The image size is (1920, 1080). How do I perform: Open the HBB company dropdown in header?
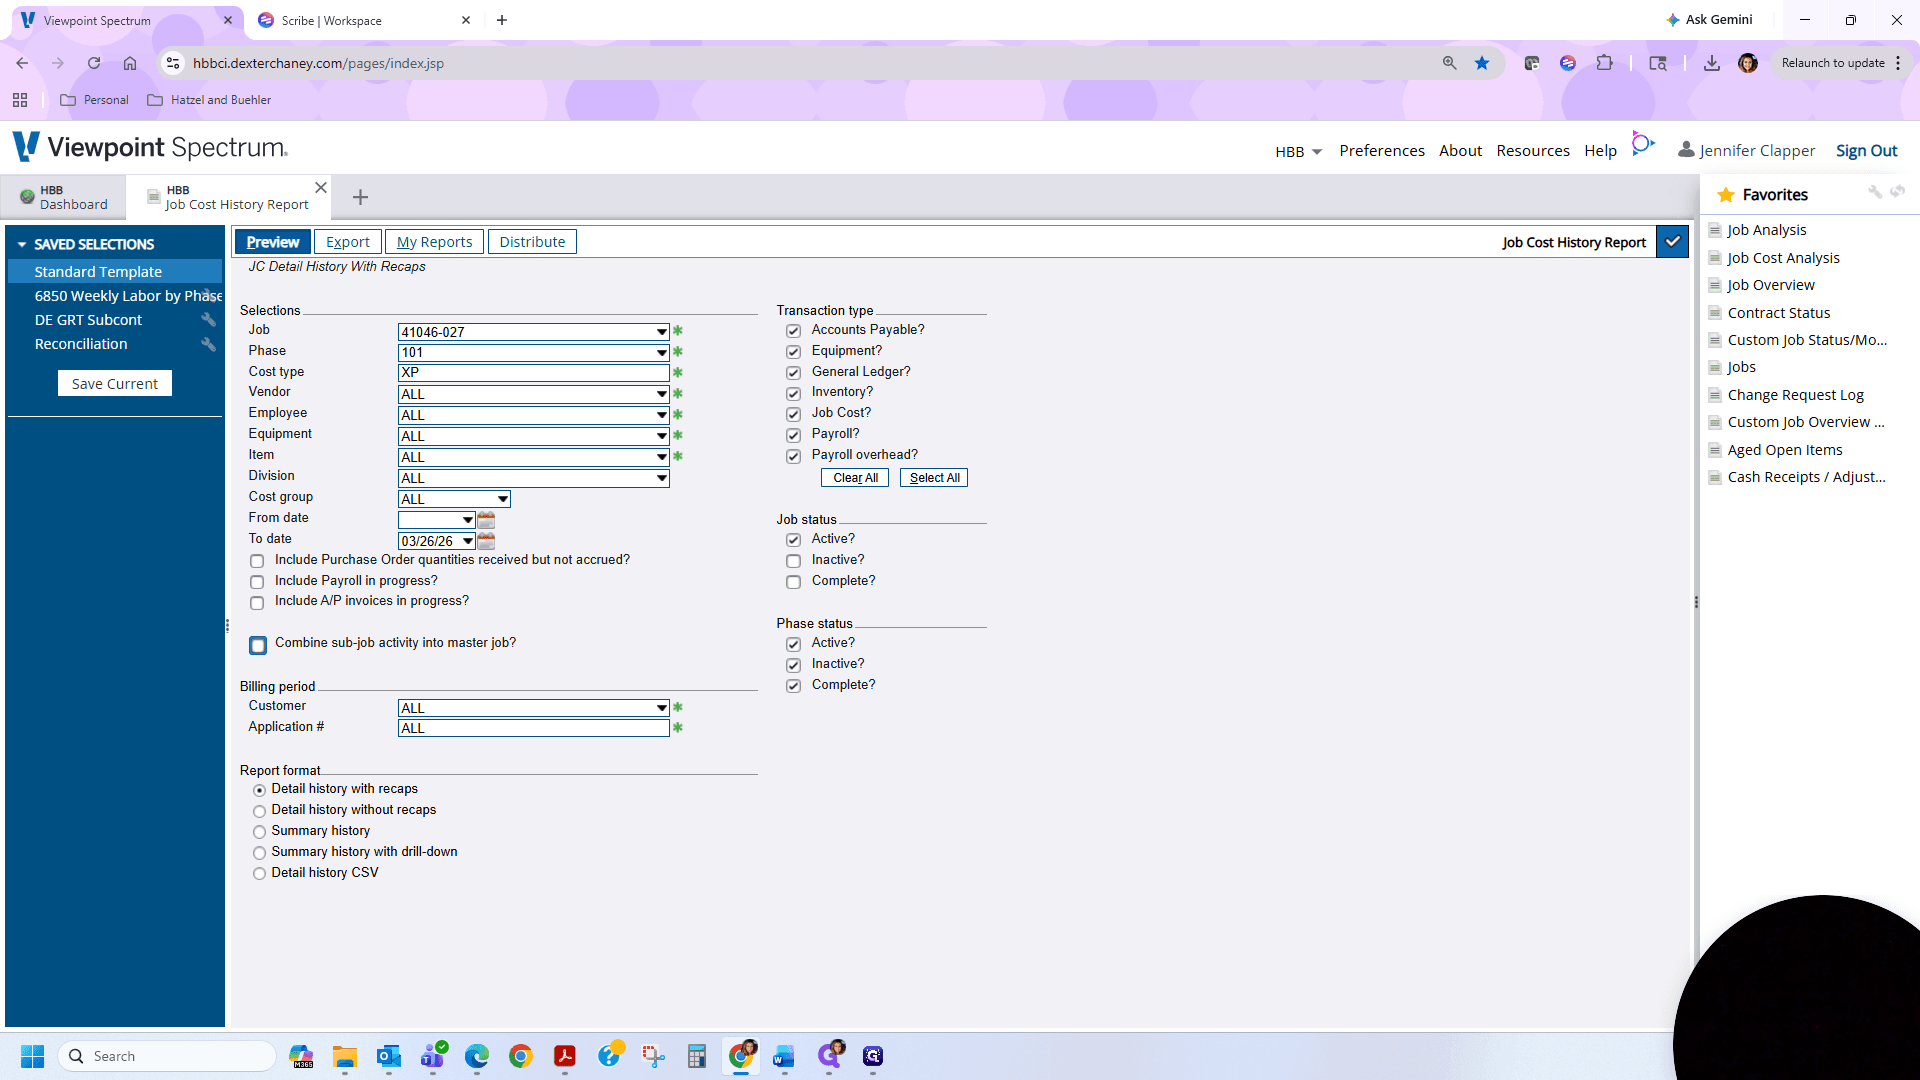[x=1298, y=151]
